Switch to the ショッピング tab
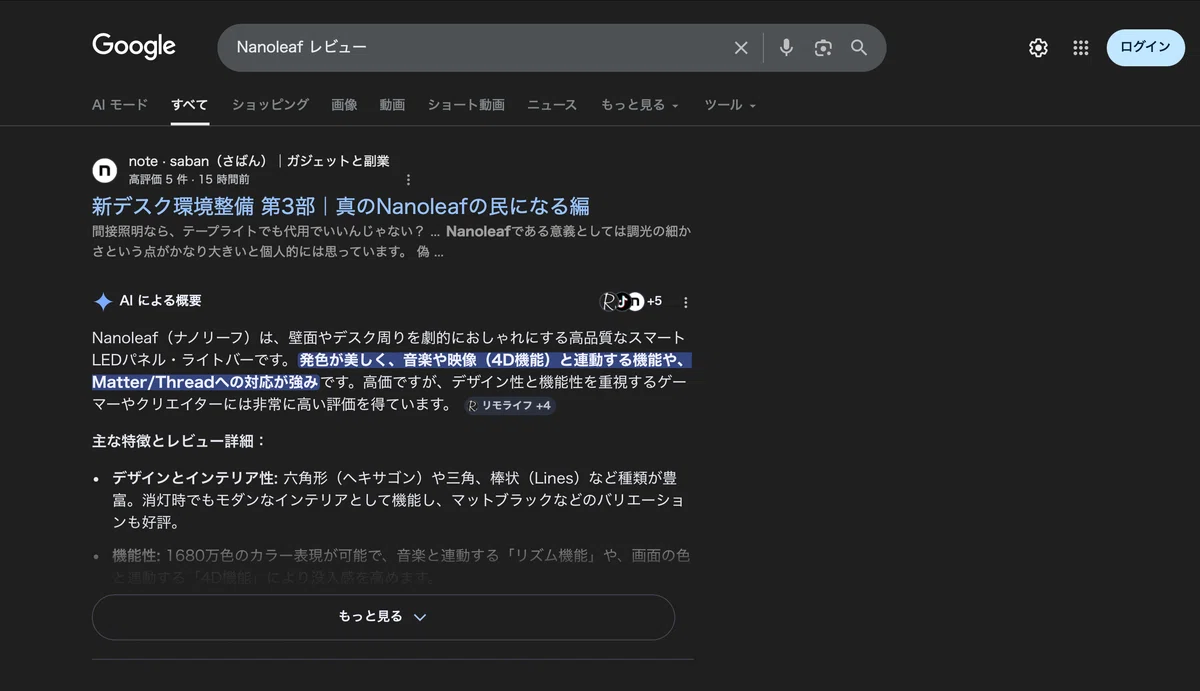 [270, 105]
